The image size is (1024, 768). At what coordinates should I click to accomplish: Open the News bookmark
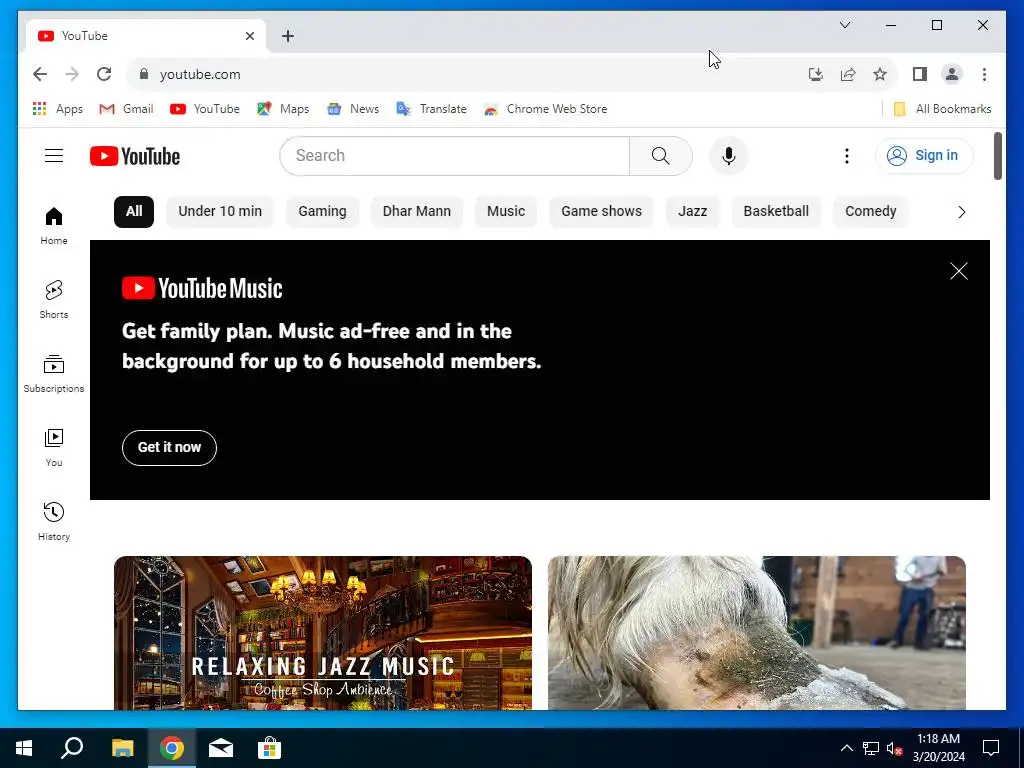353,109
